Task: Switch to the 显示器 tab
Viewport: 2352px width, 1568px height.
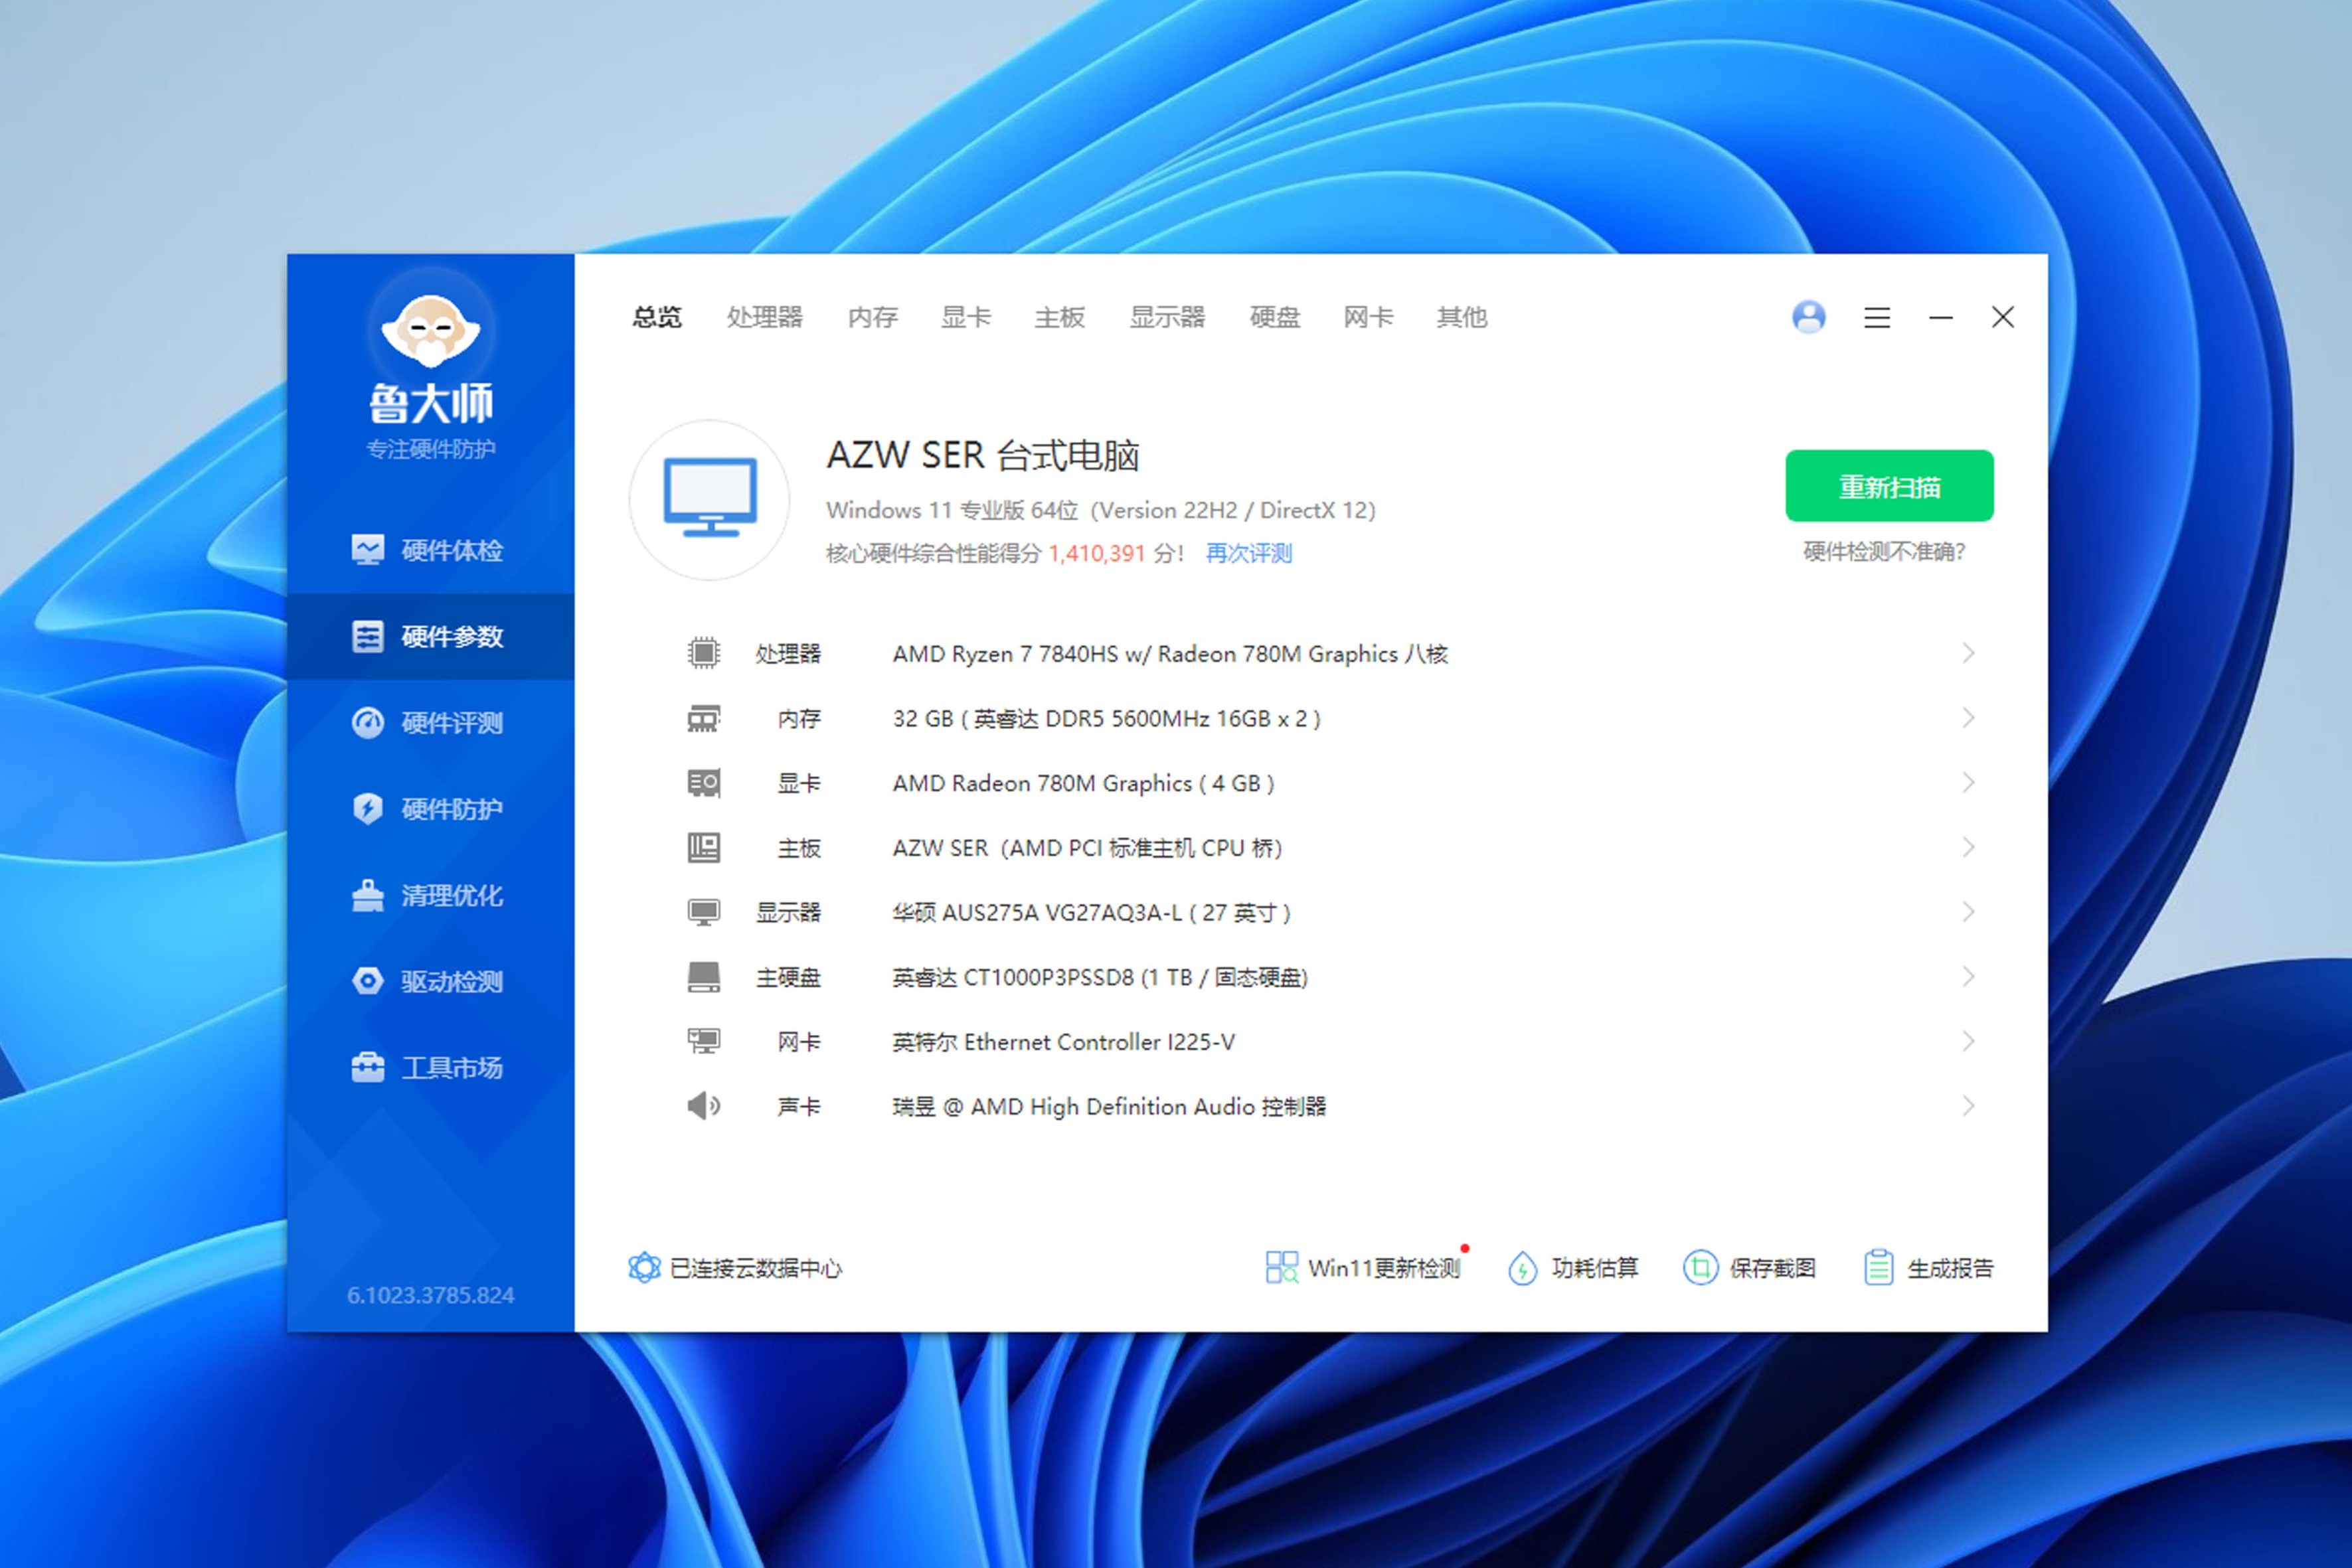Action: point(1167,317)
